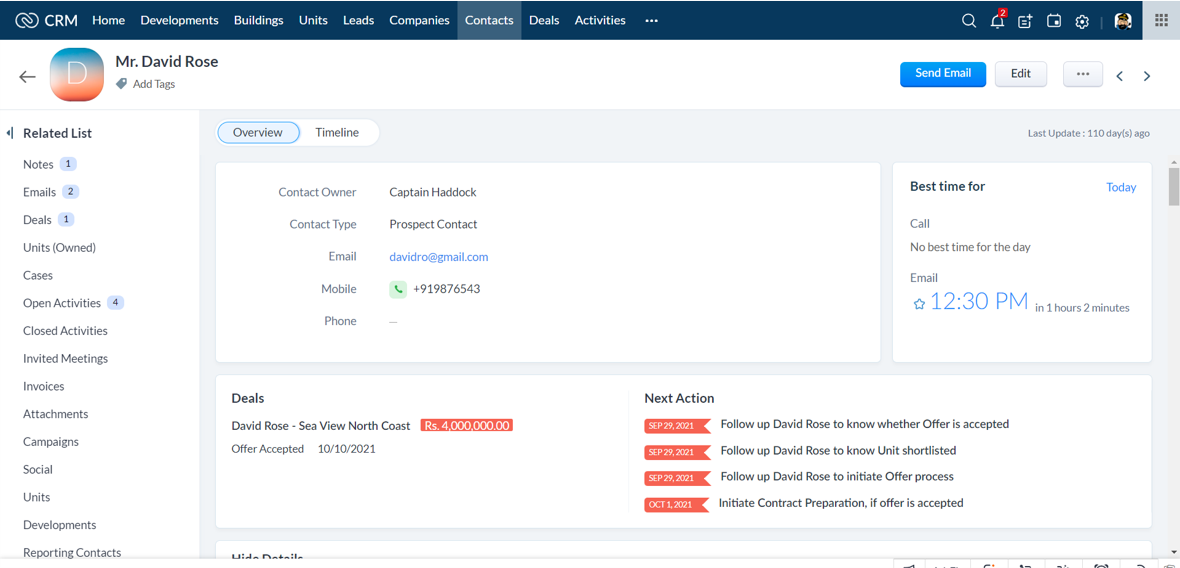
Task: Click the back arrow beside contact avatar
Action: [x=27, y=76]
